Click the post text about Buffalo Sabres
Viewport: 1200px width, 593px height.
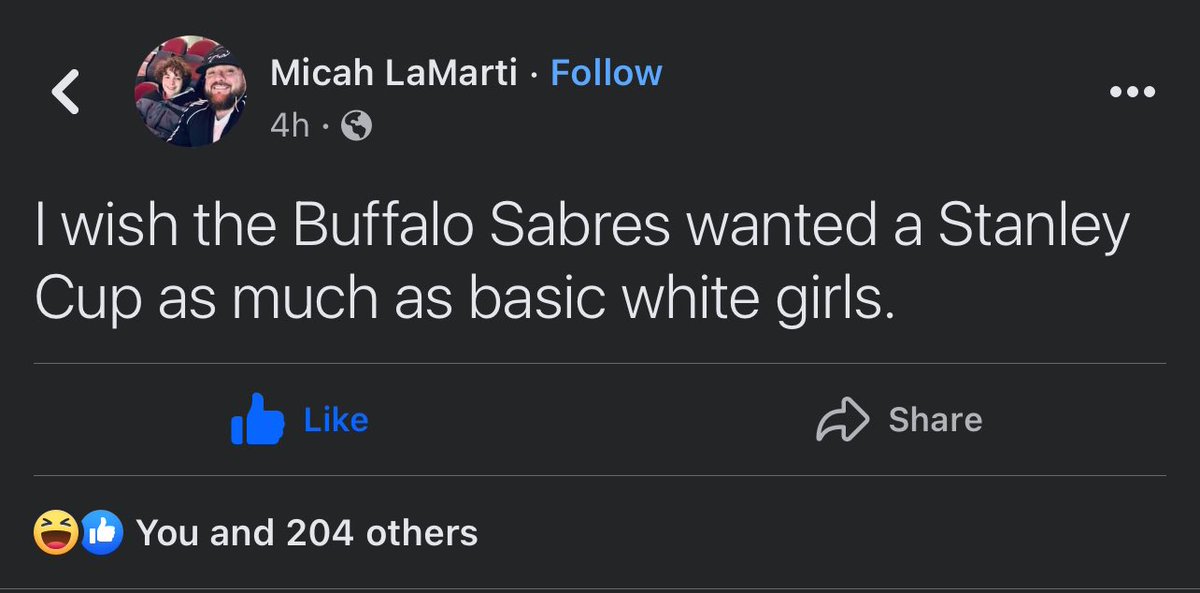click(582, 264)
